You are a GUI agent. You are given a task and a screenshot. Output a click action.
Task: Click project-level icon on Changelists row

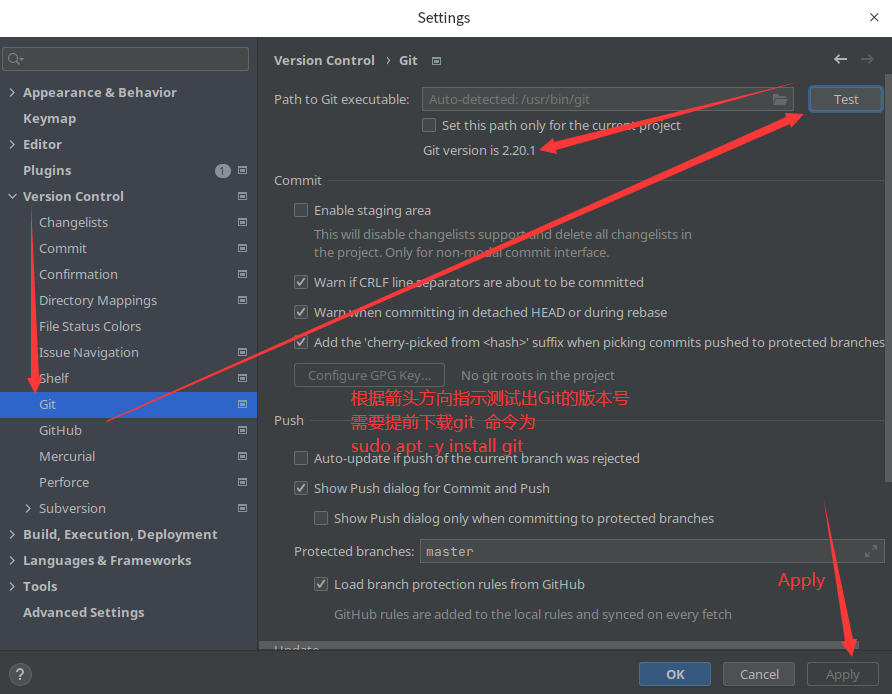242,222
